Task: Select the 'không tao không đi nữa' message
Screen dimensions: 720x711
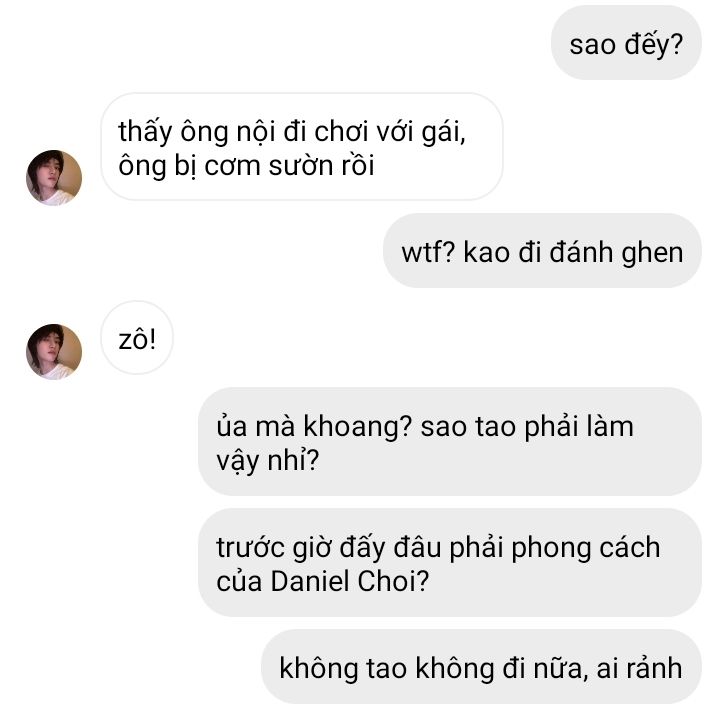Action: 481,667
